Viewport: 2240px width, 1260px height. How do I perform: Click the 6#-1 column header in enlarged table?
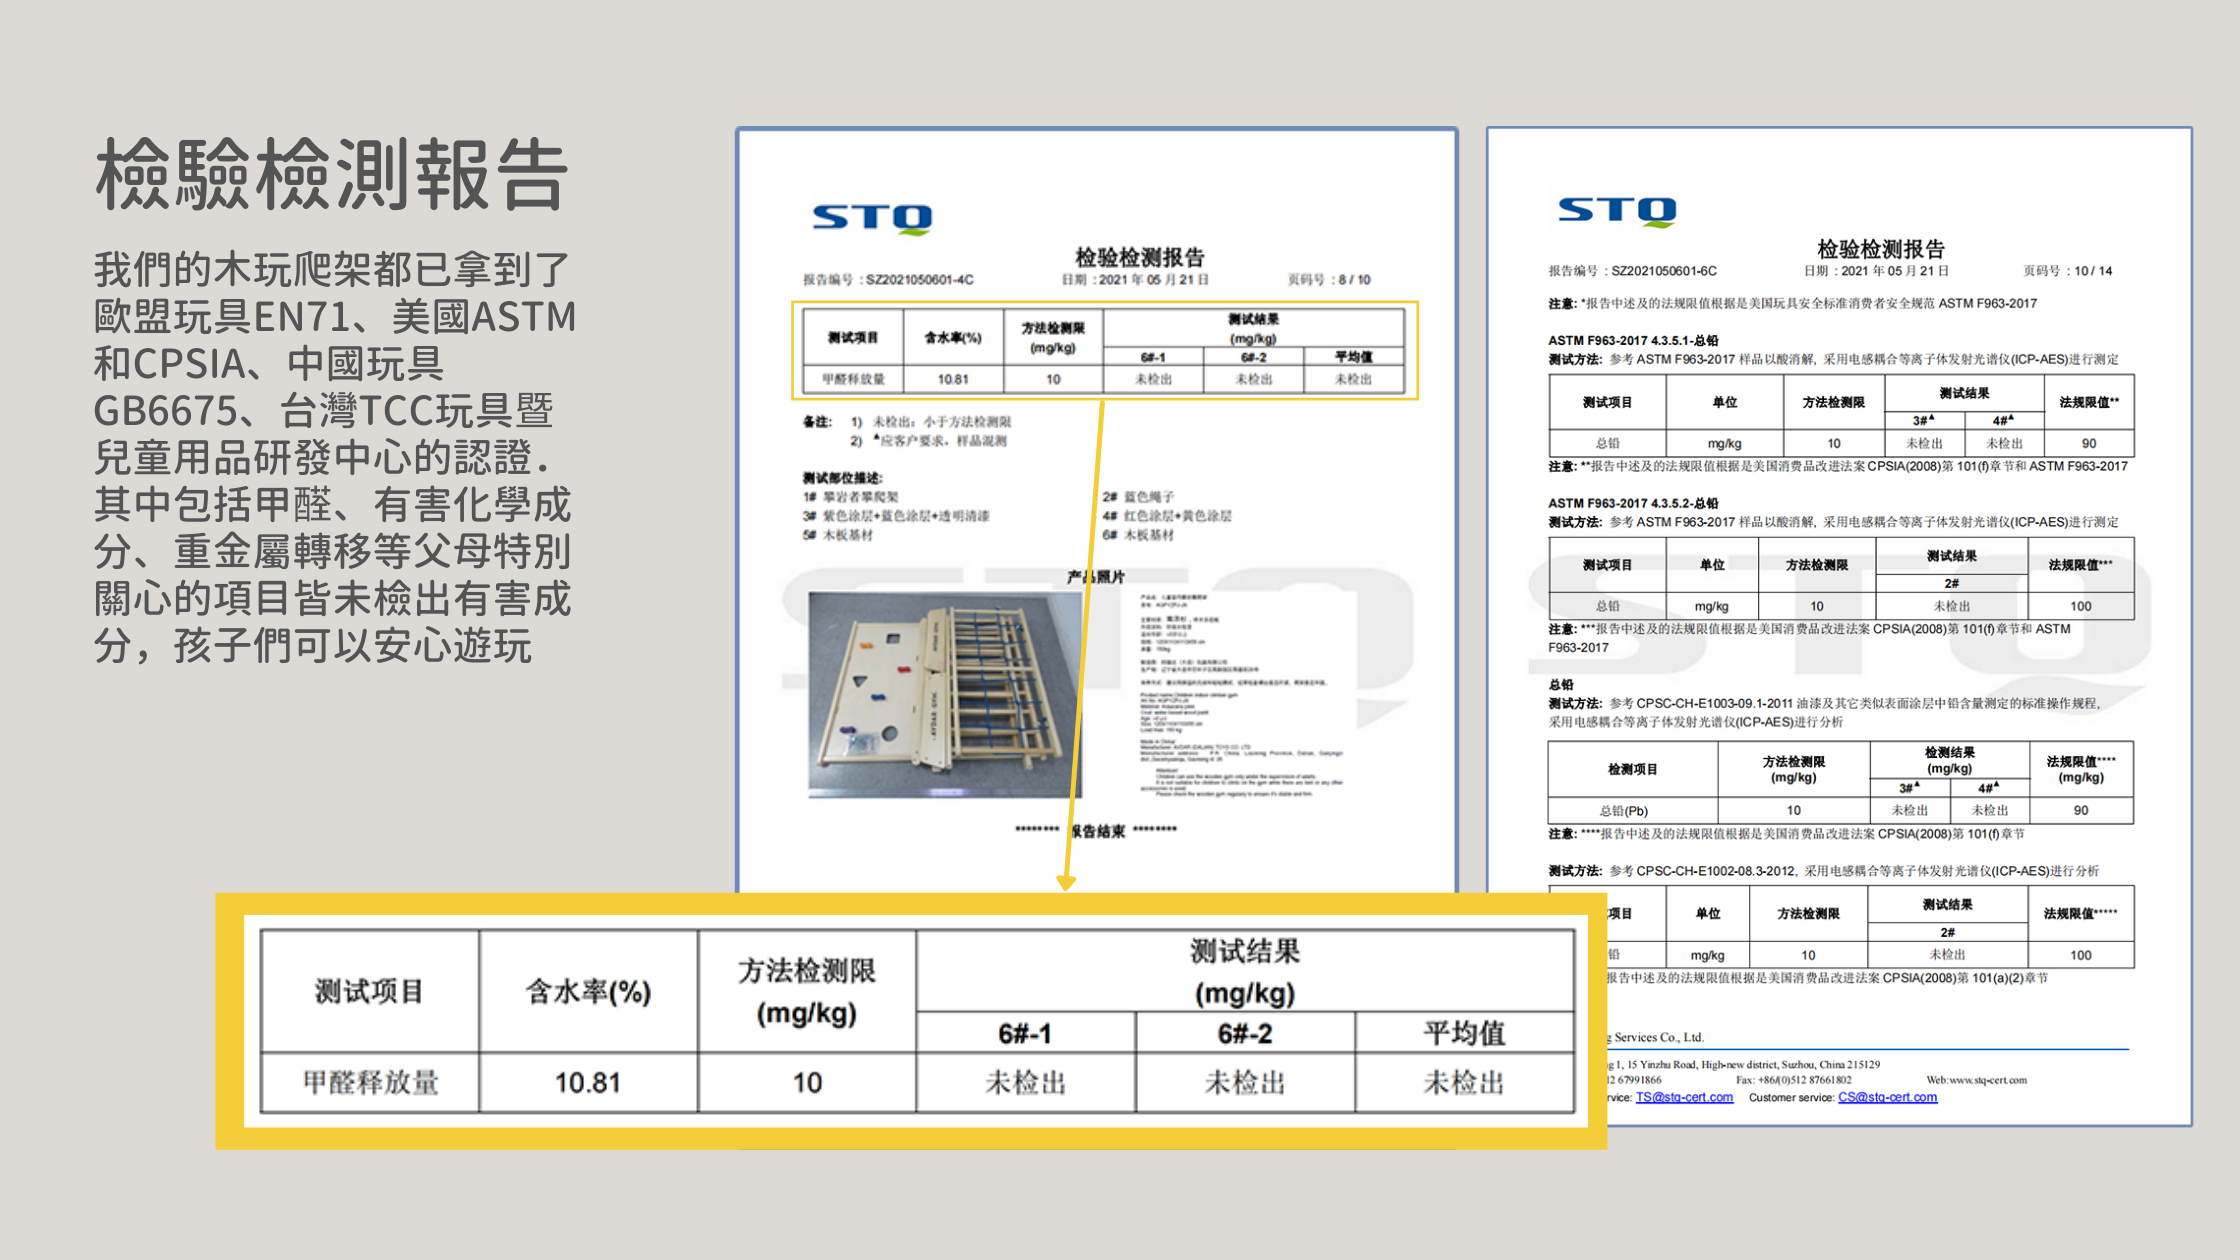(x=1025, y=1032)
